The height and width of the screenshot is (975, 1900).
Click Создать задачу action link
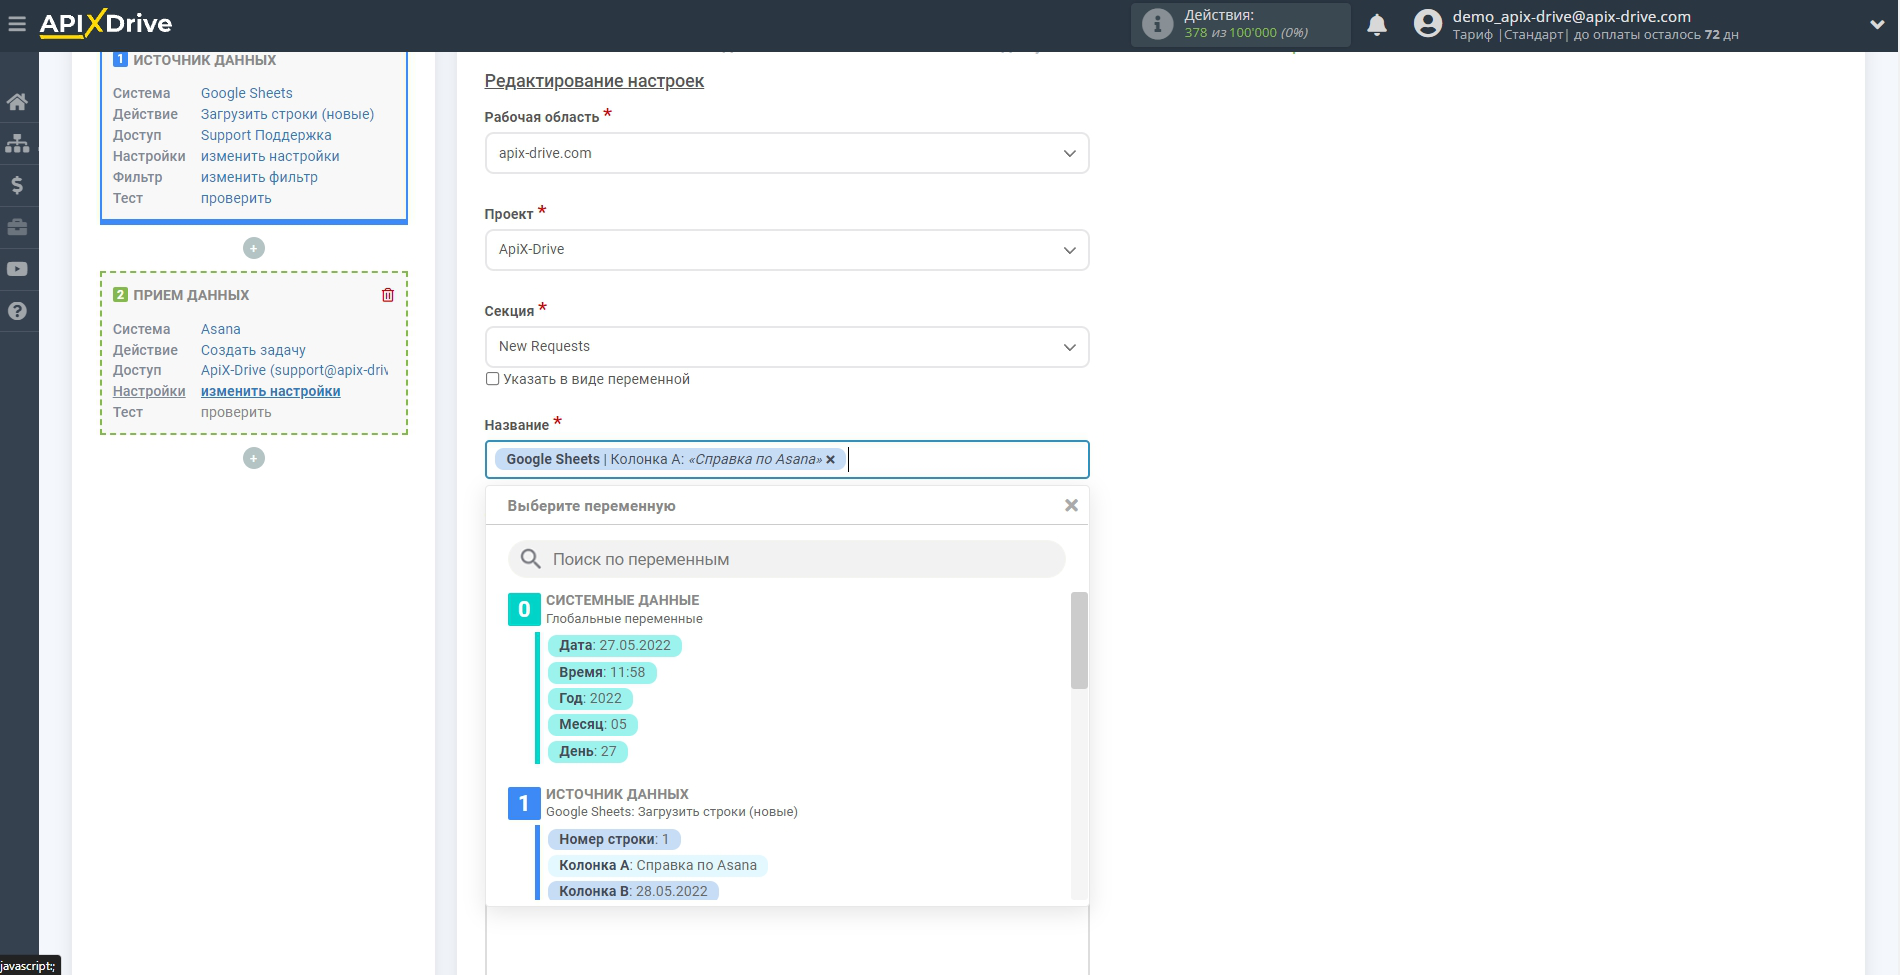[x=253, y=350]
